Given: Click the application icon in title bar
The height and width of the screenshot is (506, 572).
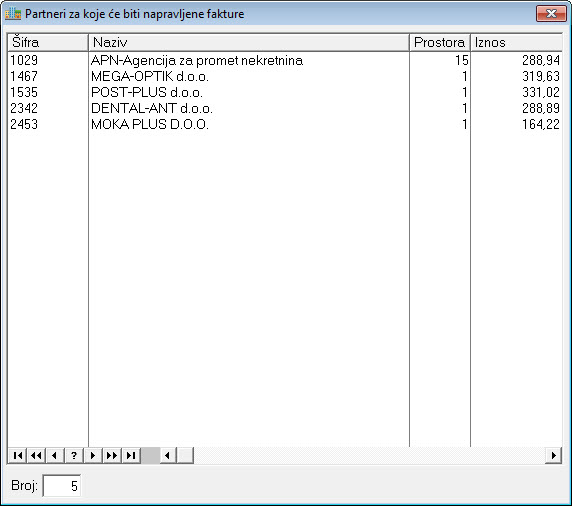Looking at the screenshot, I should click(x=12, y=14).
